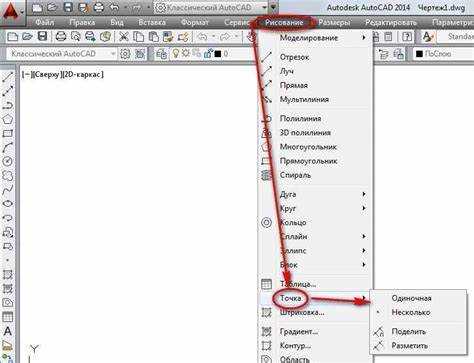Click the [2D-каркас] visual style label
Screen dimensions: 474x363
[83, 75]
